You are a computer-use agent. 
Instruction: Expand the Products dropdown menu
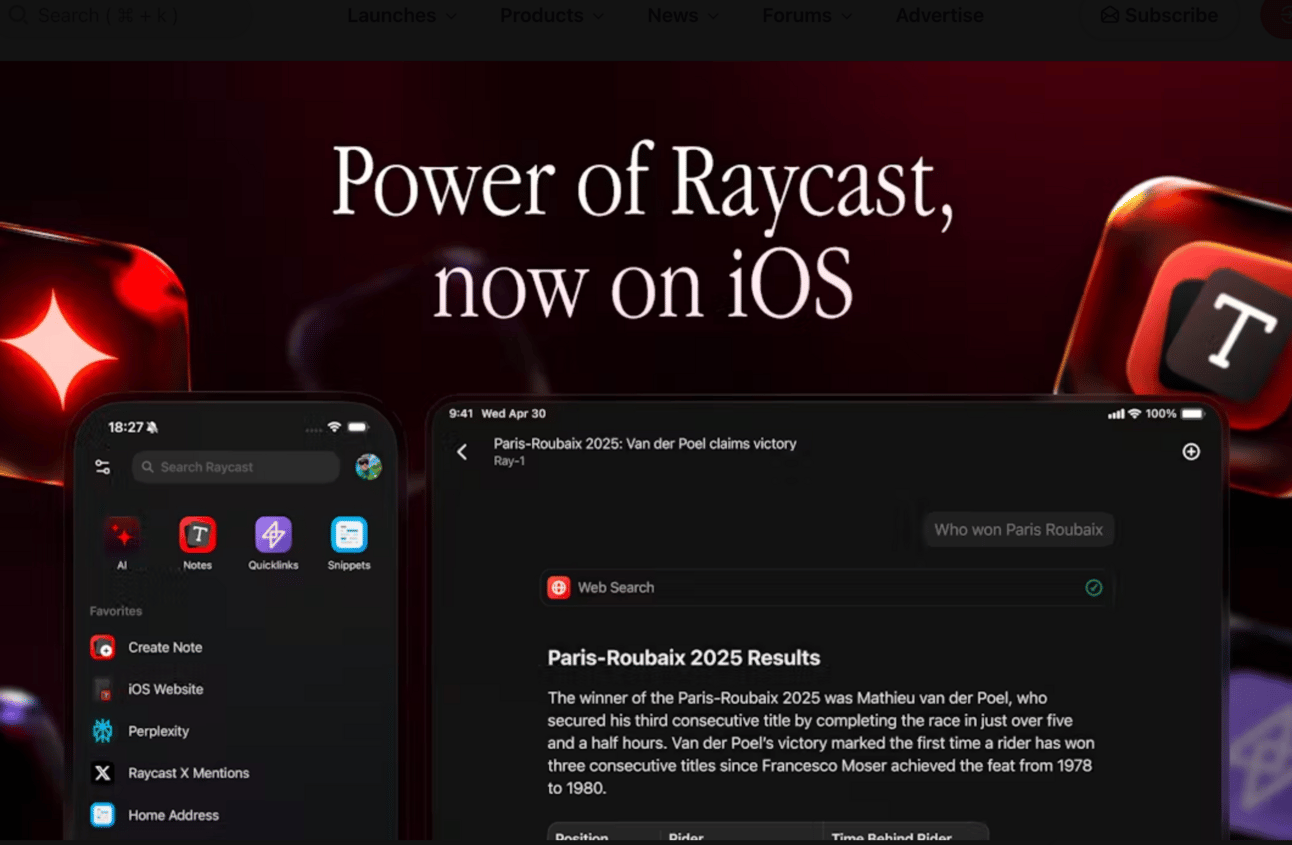552,16
